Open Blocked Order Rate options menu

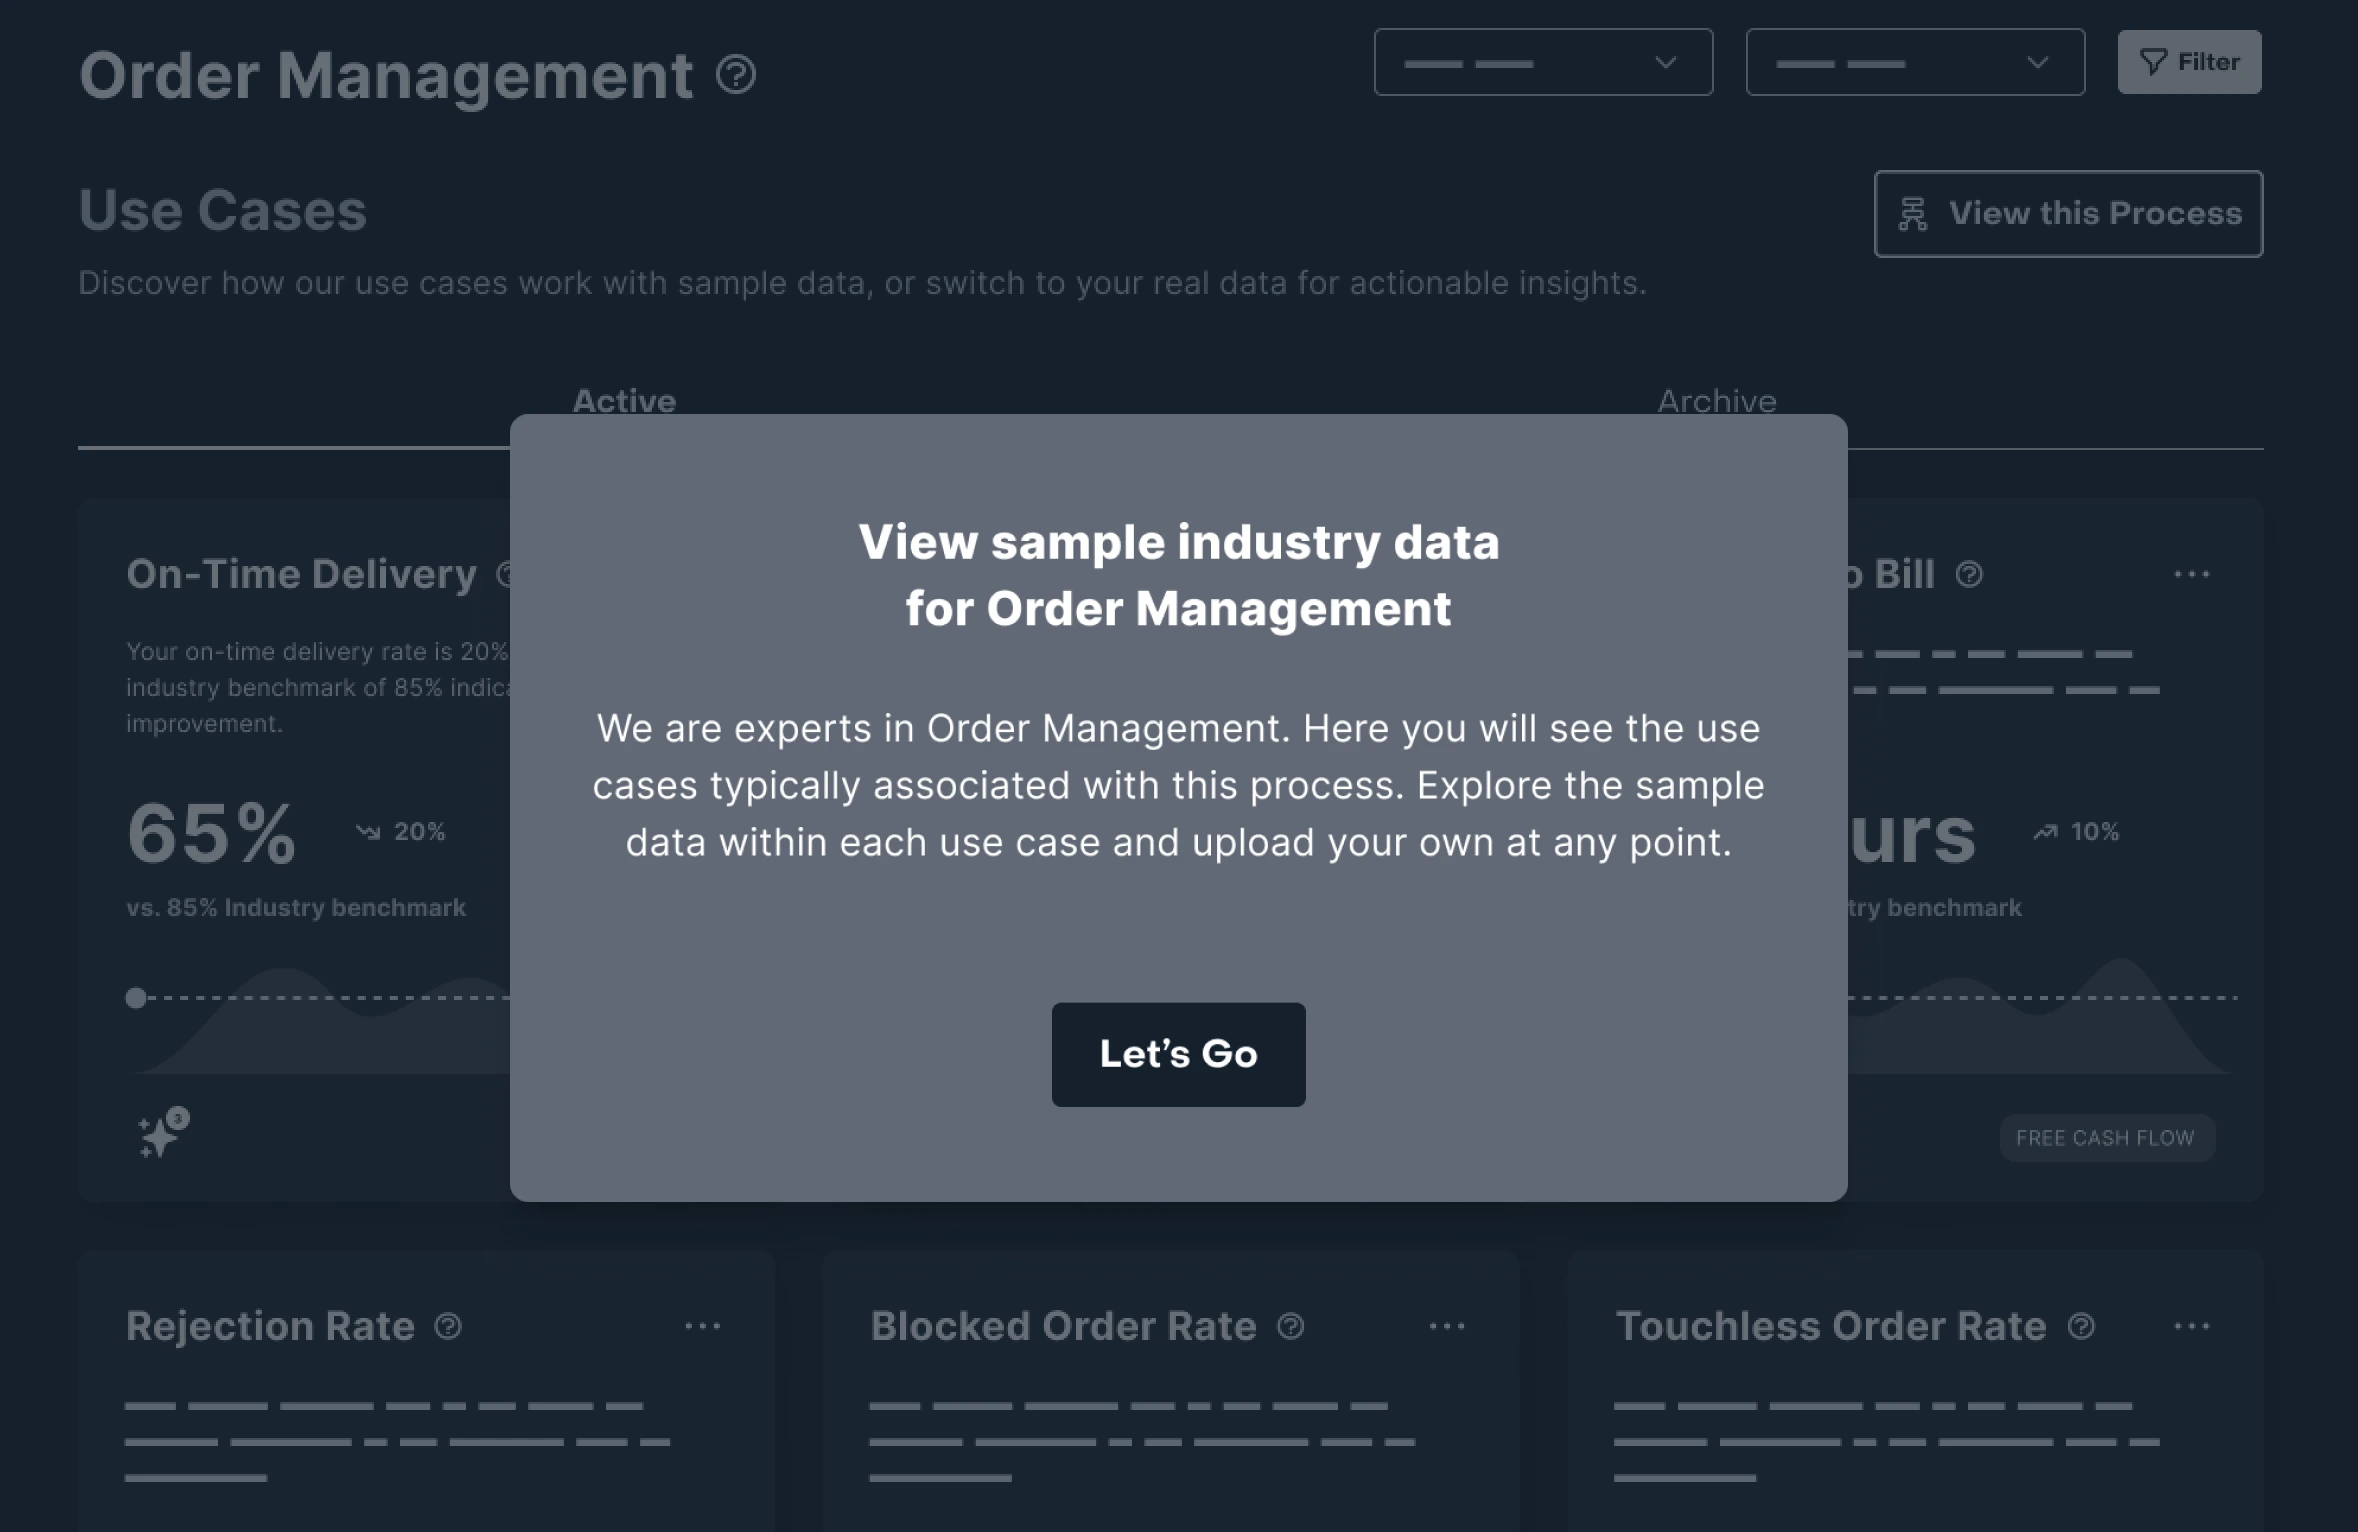pyautogui.click(x=1447, y=1326)
